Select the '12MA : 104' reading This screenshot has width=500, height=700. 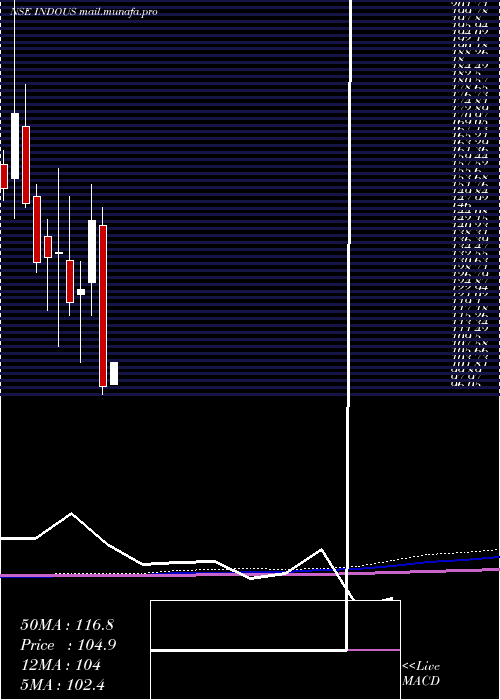(x=61, y=665)
